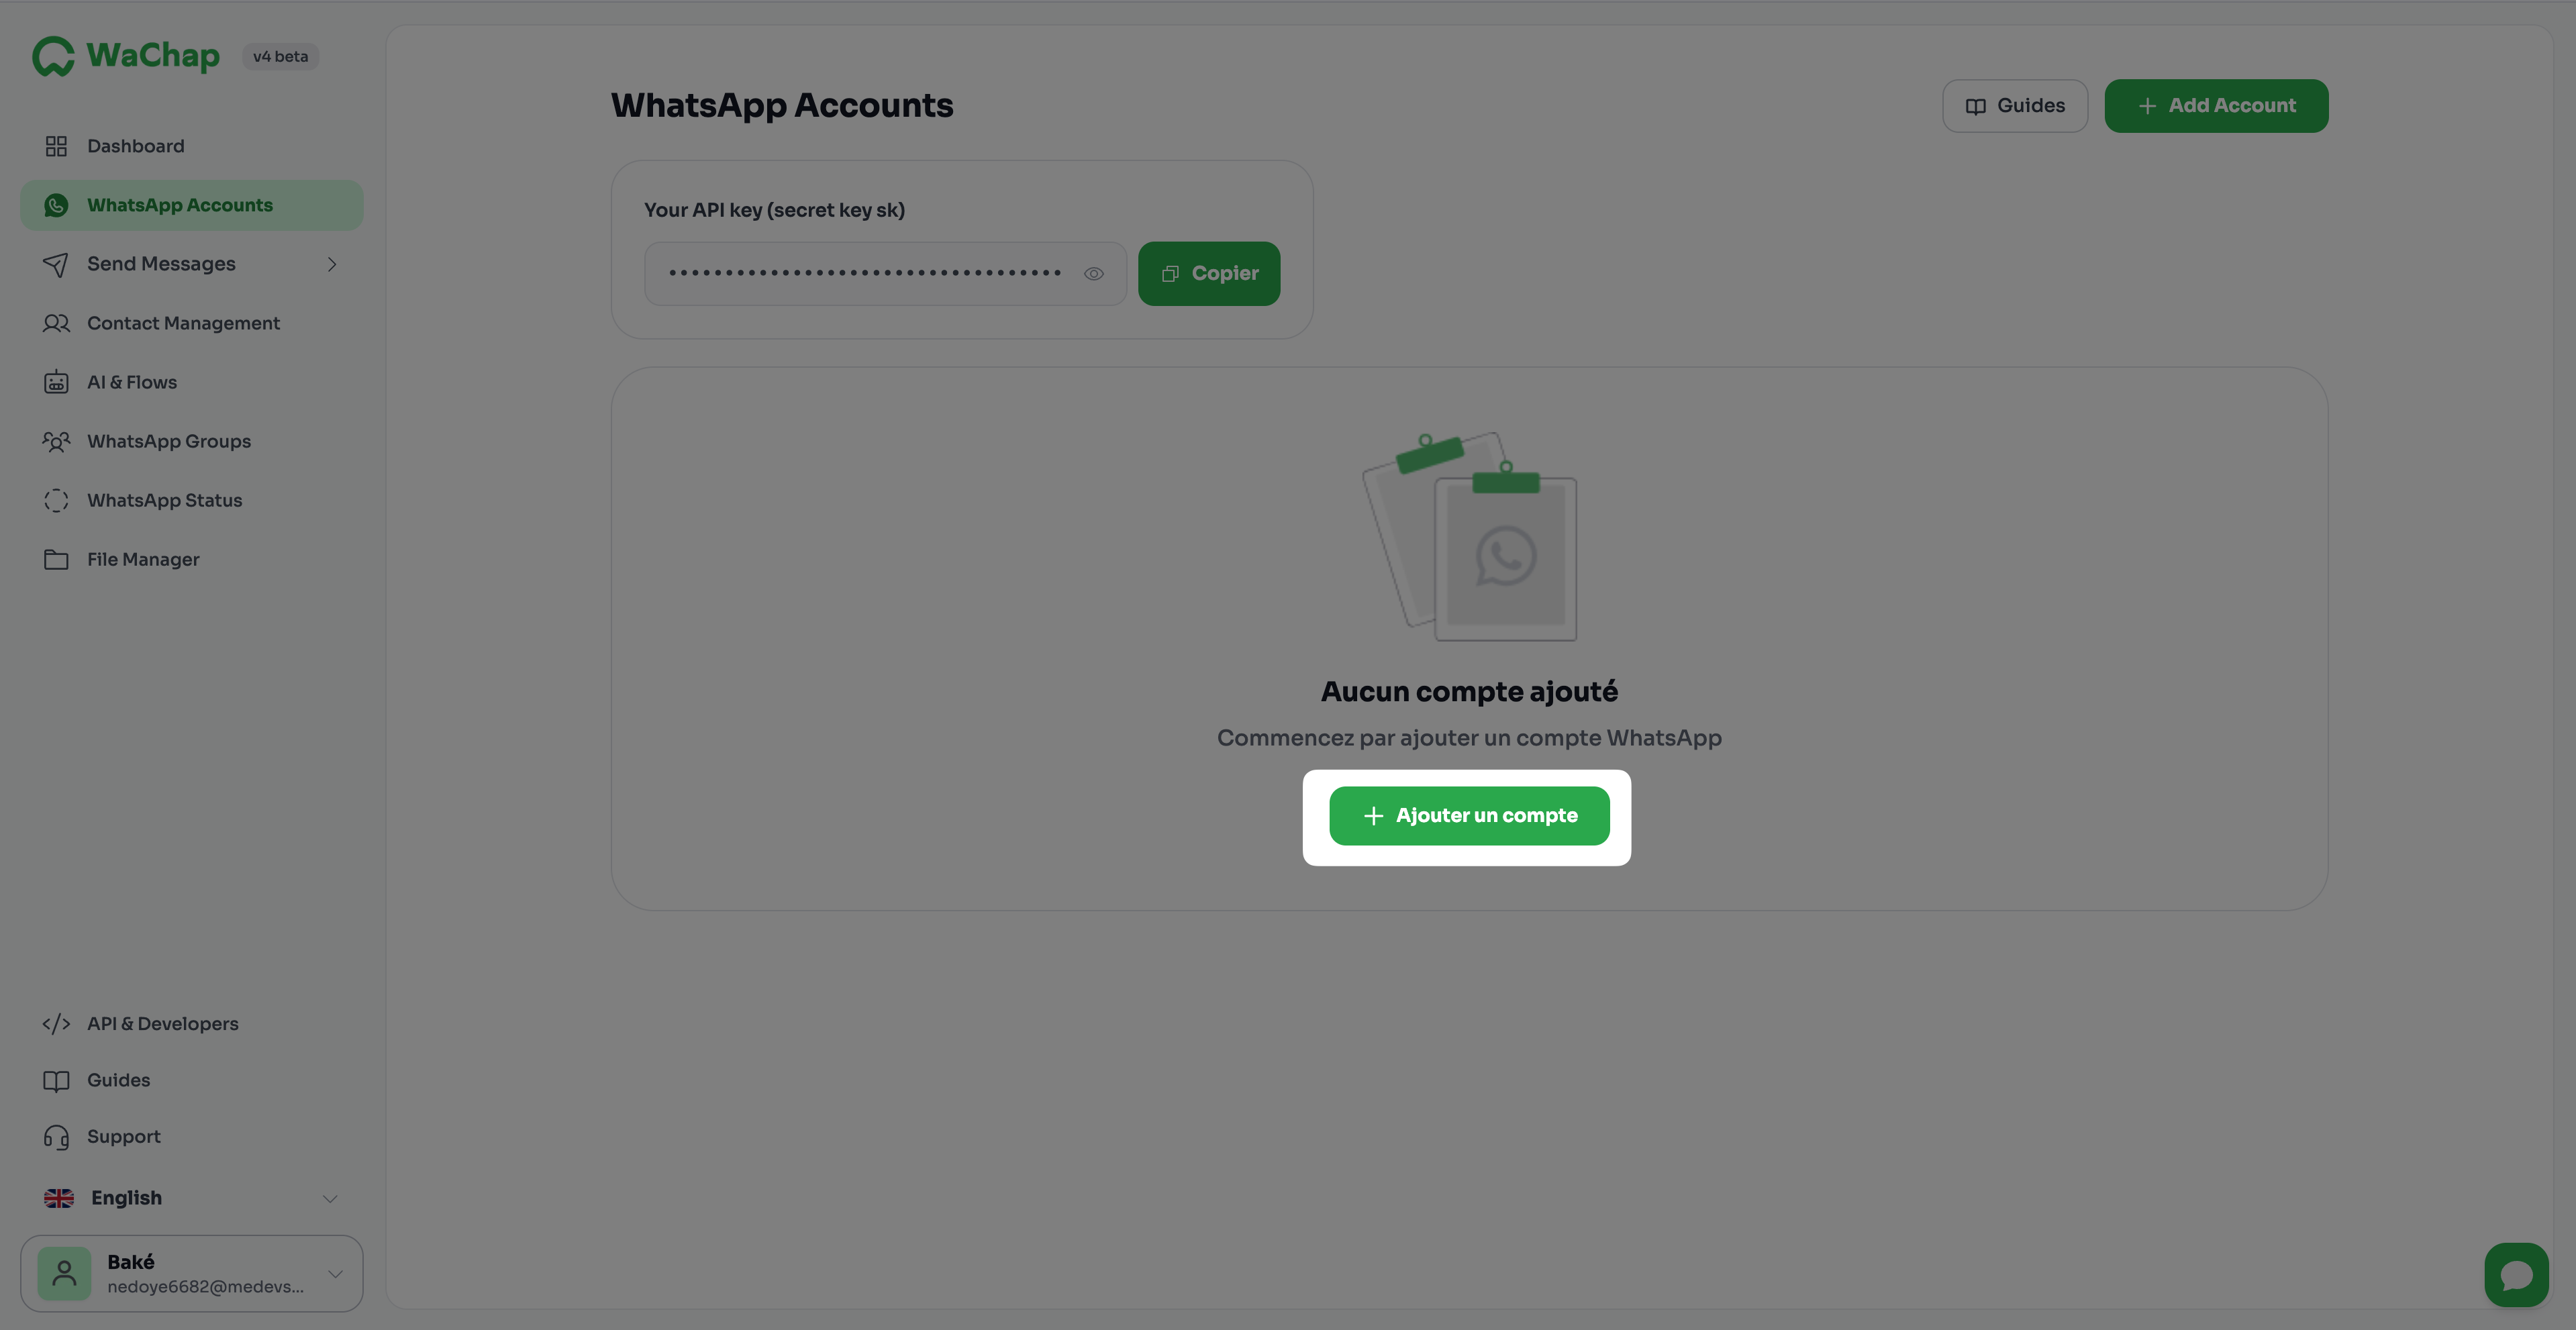The width and height of the screenshot is (2576, 1330).
Task: Open Support from the sidebar
Action: pyautogui.click(x=123, y=1136)
